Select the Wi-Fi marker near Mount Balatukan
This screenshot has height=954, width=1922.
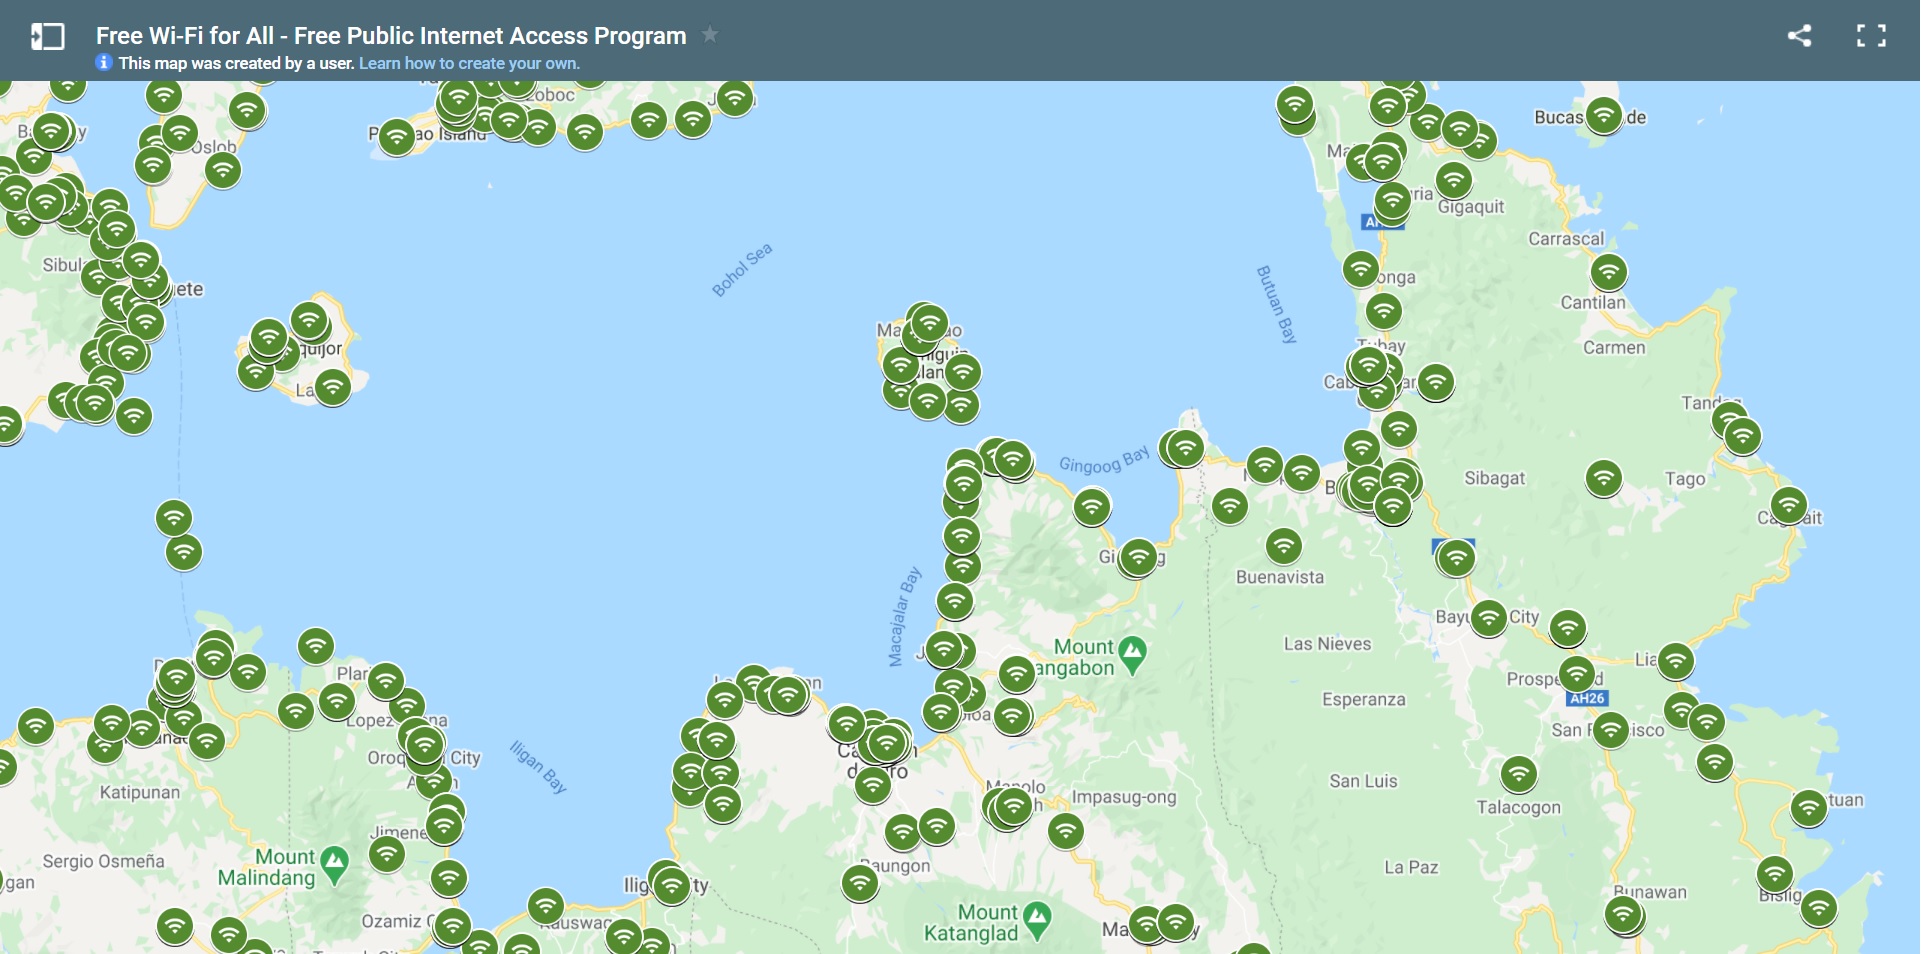click(x=1017, y=674)
